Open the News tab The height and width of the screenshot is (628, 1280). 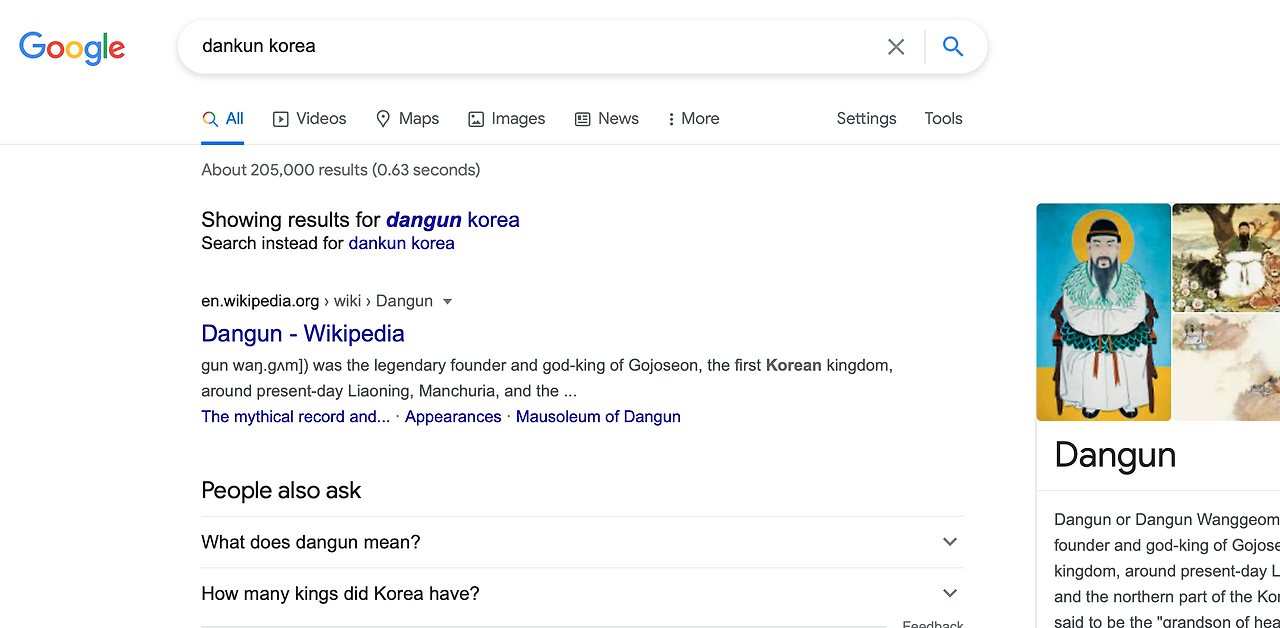(x=606, y=118)
